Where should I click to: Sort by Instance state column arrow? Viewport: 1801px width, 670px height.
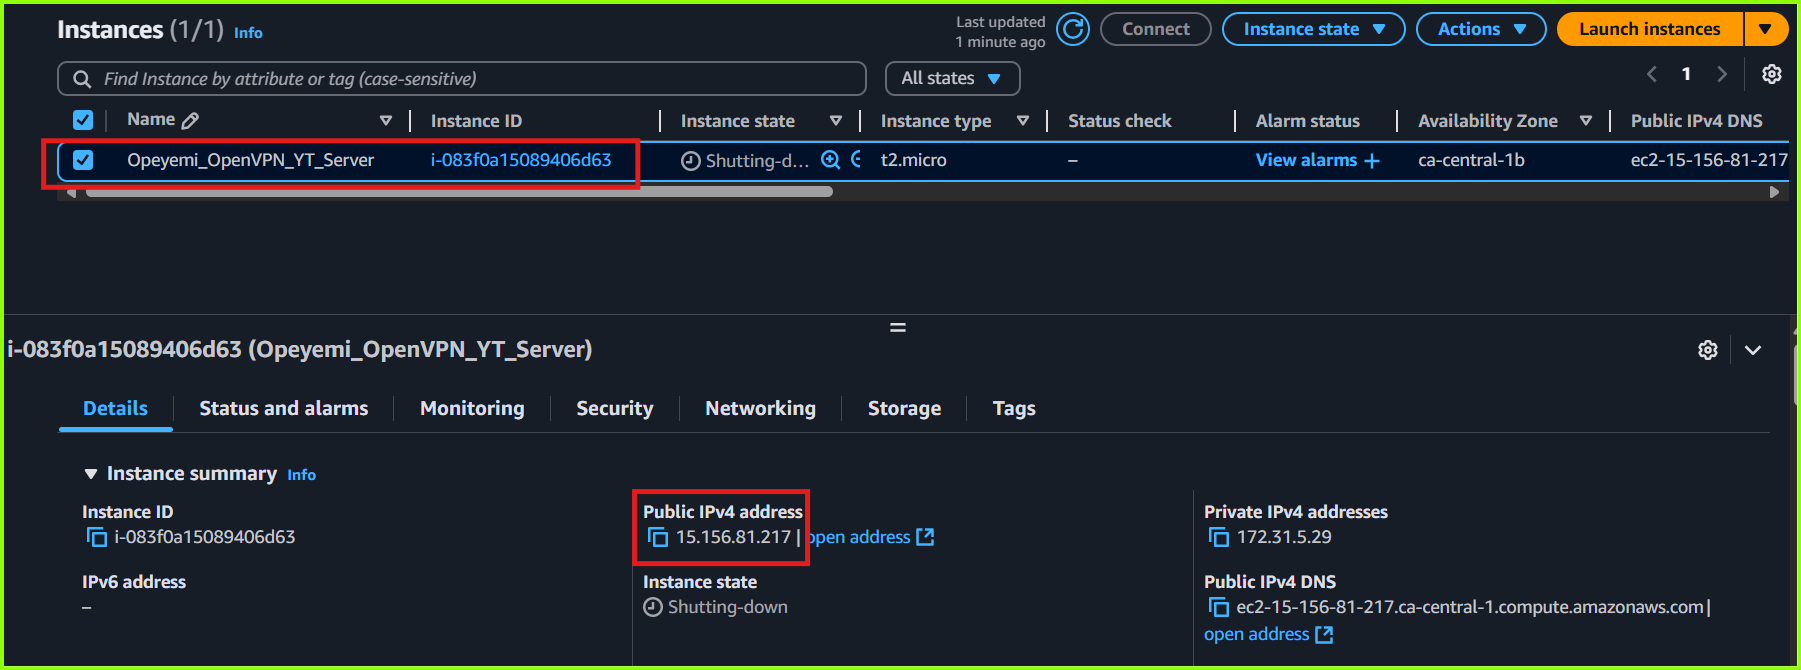click(836, 121)
